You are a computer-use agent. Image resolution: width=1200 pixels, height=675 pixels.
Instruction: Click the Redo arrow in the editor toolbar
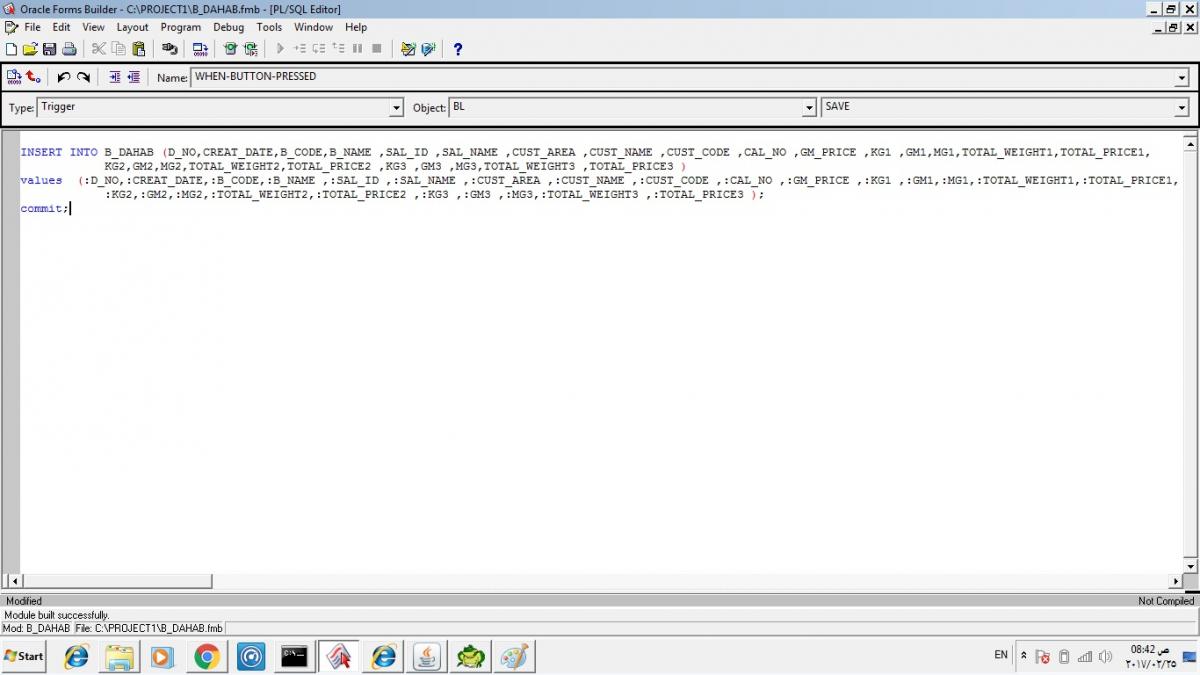click(x=84, y=77)
